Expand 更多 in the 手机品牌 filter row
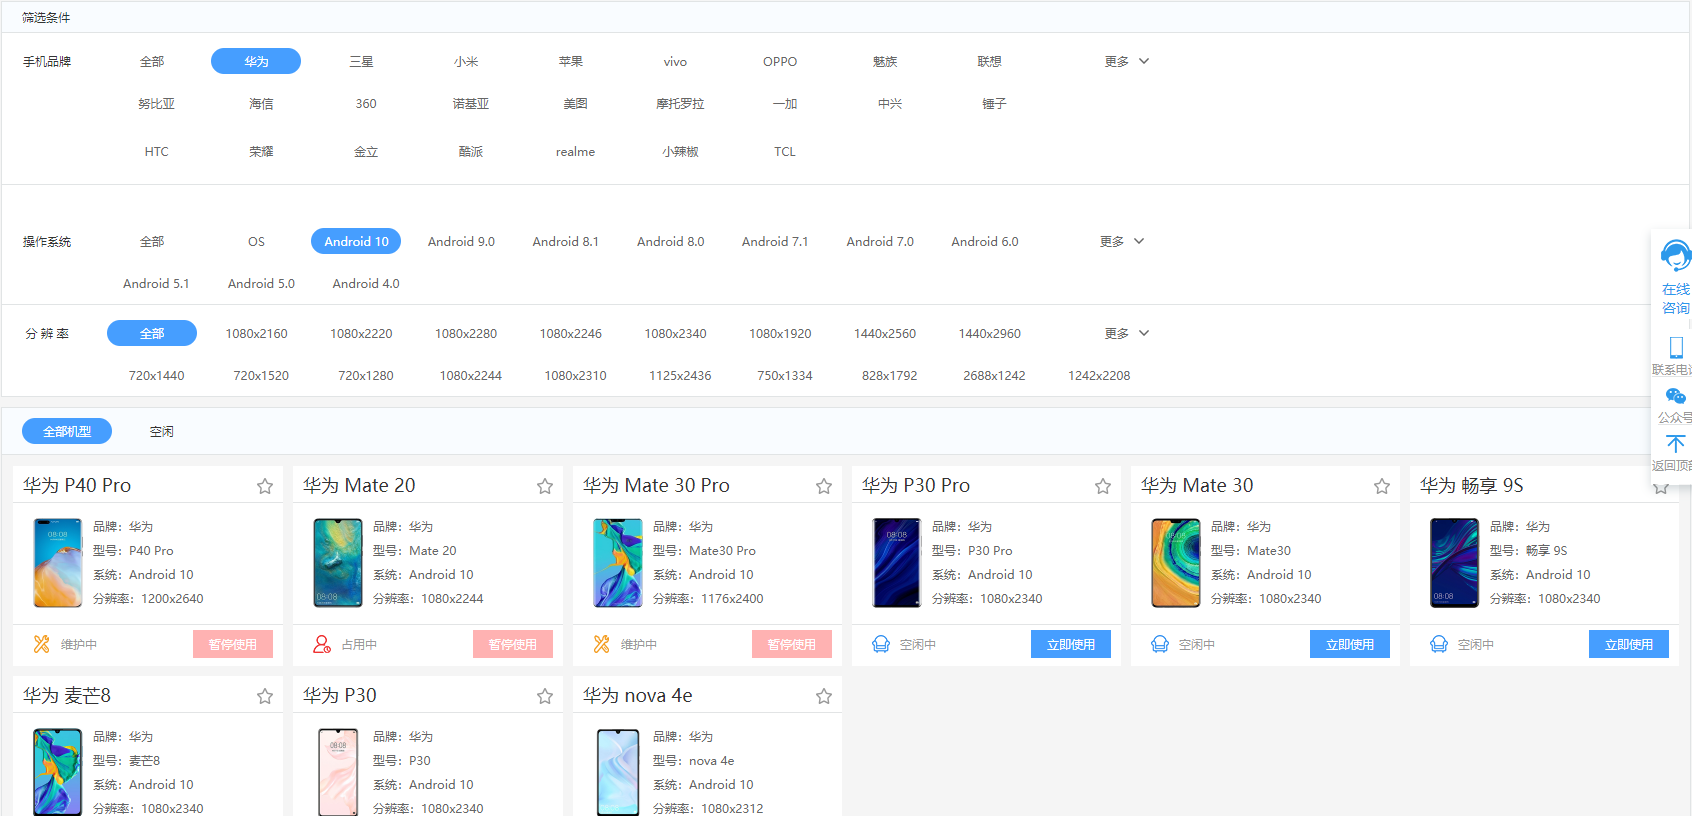This screenshot has height=816, width=1692. pos(1127,61)
